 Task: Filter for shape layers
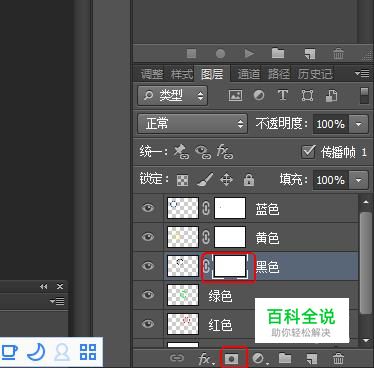tap(307, 96)
